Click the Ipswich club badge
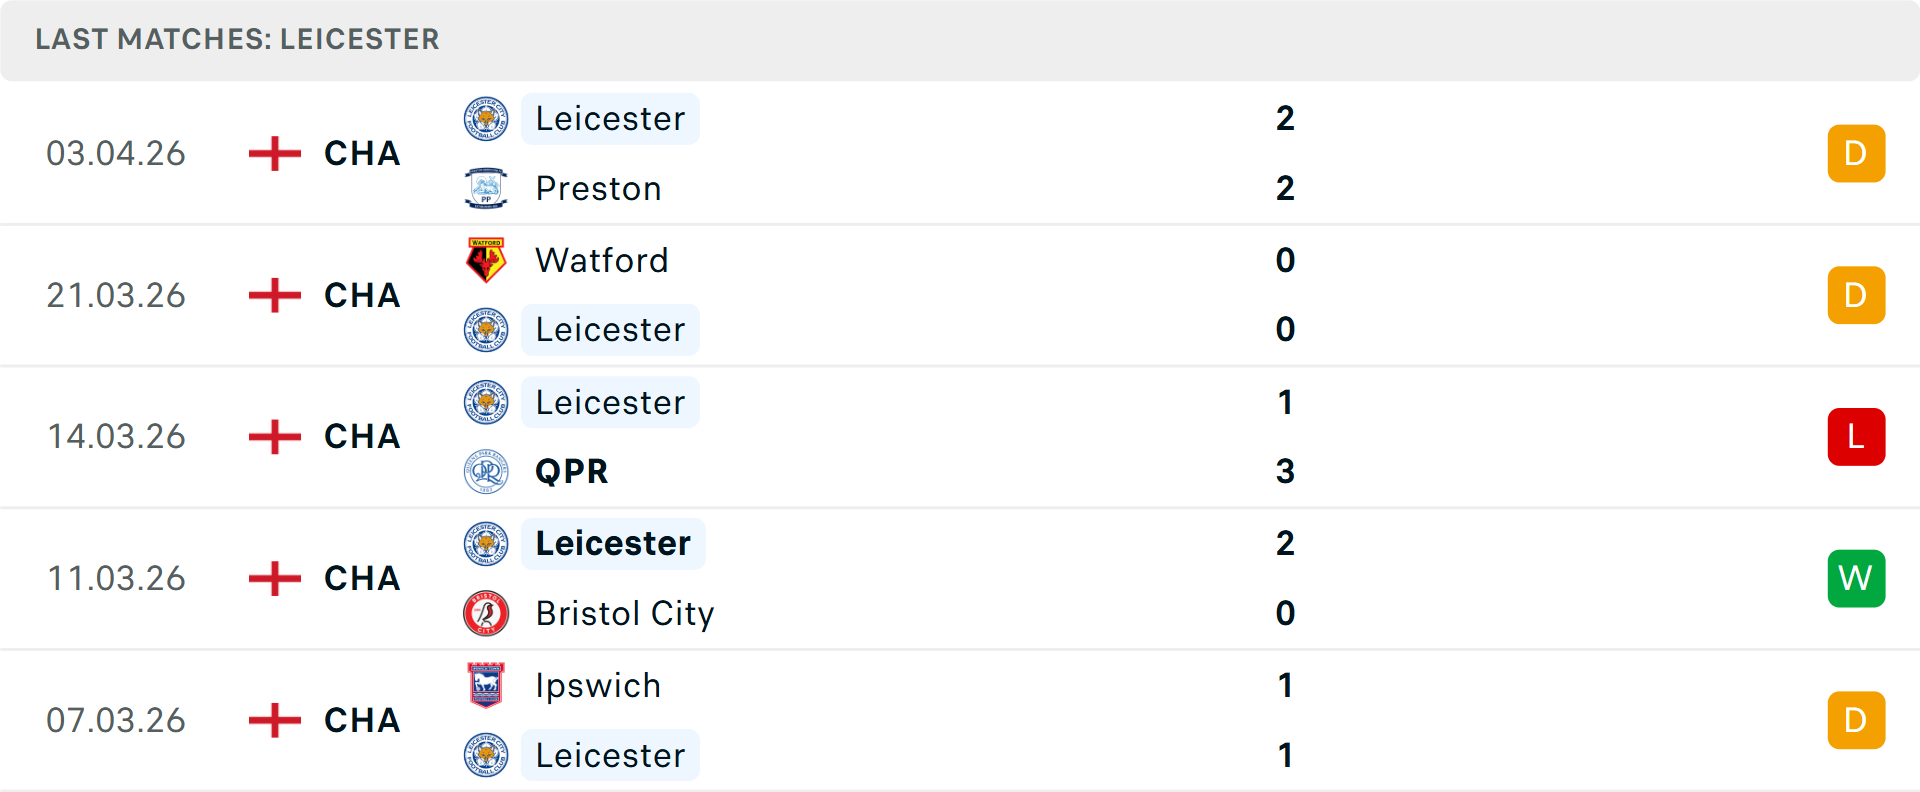Viewport: 1920px width, 792px height. click(x=486, y=685)
